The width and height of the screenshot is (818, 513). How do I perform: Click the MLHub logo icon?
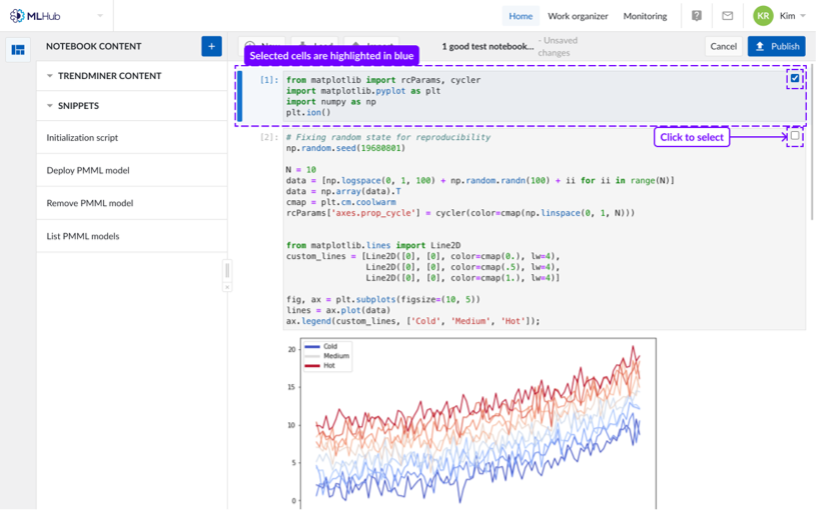[17, 16]
